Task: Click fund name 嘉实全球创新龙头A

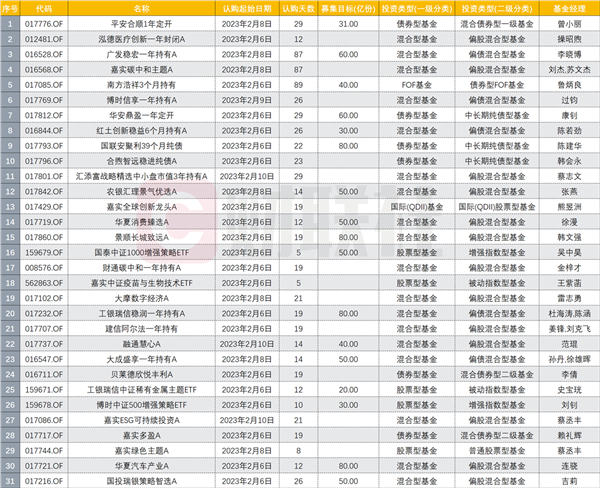Action: [142, 207]
